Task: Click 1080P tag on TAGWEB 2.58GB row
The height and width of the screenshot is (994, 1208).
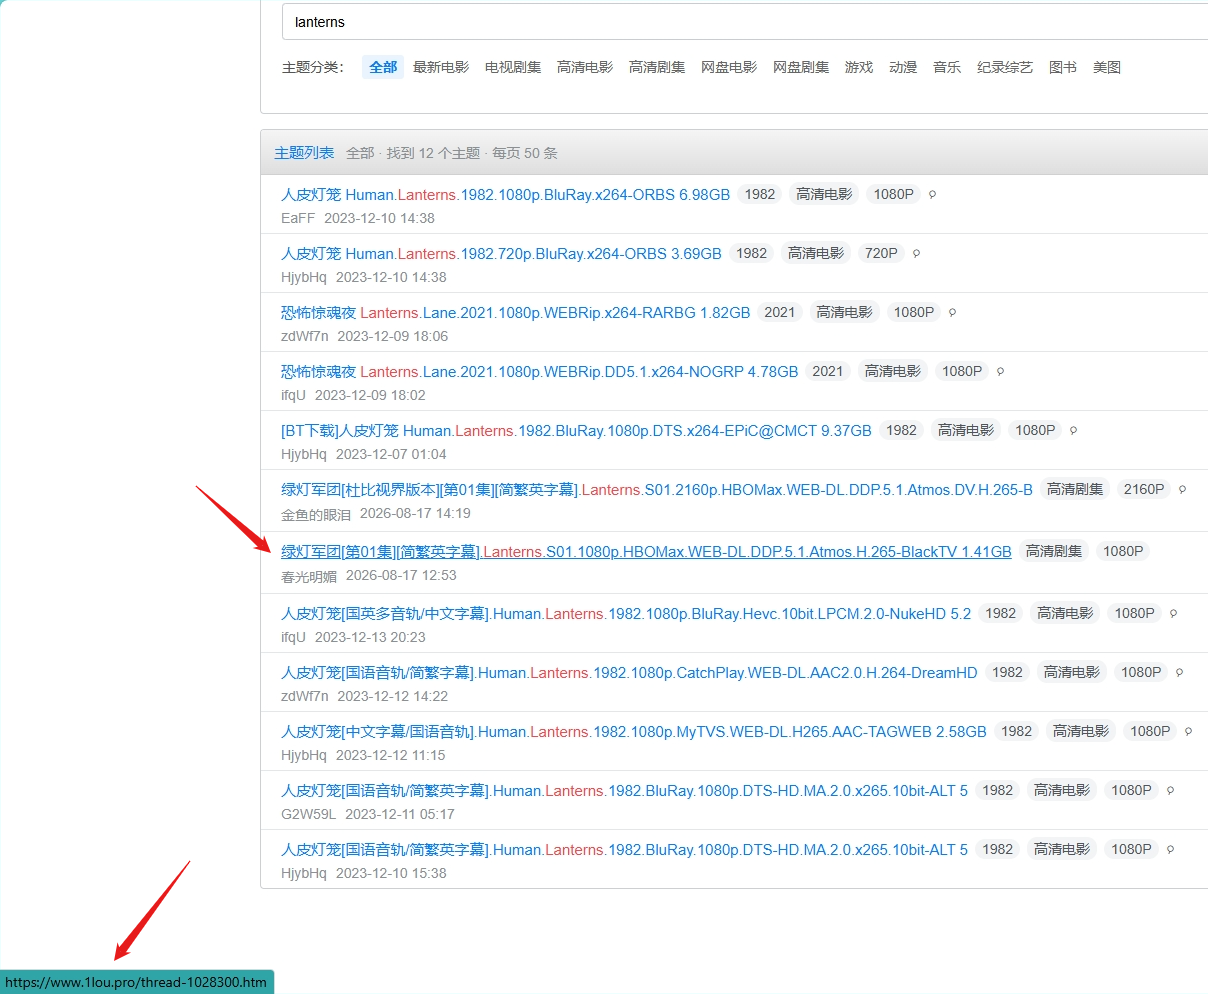Action: pyautogui.click(x=1150, y=731)
